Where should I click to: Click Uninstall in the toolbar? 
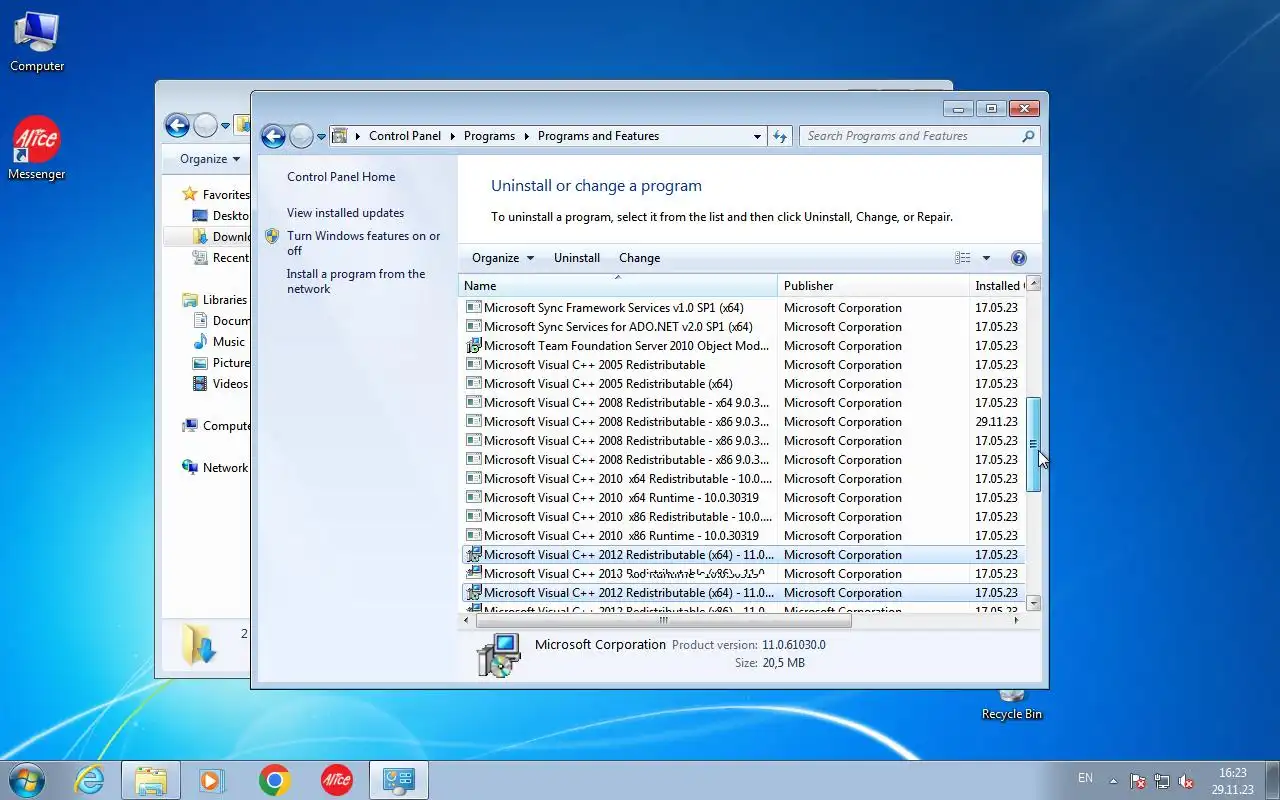(x=577, y=258)
